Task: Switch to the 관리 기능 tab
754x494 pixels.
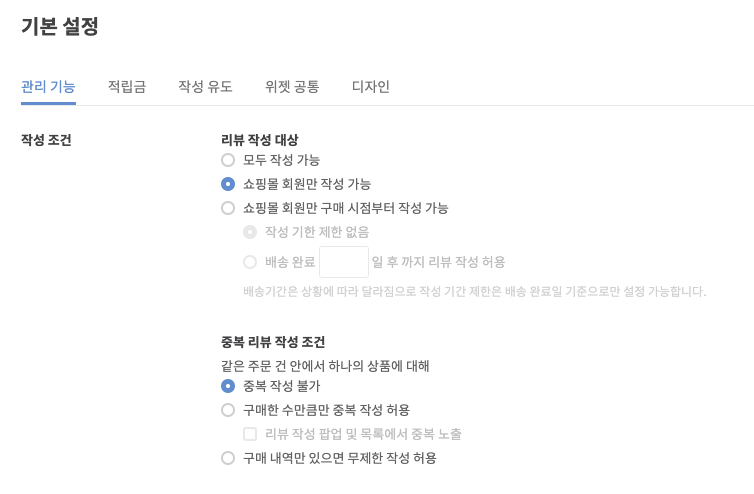Action: (48, 87)
